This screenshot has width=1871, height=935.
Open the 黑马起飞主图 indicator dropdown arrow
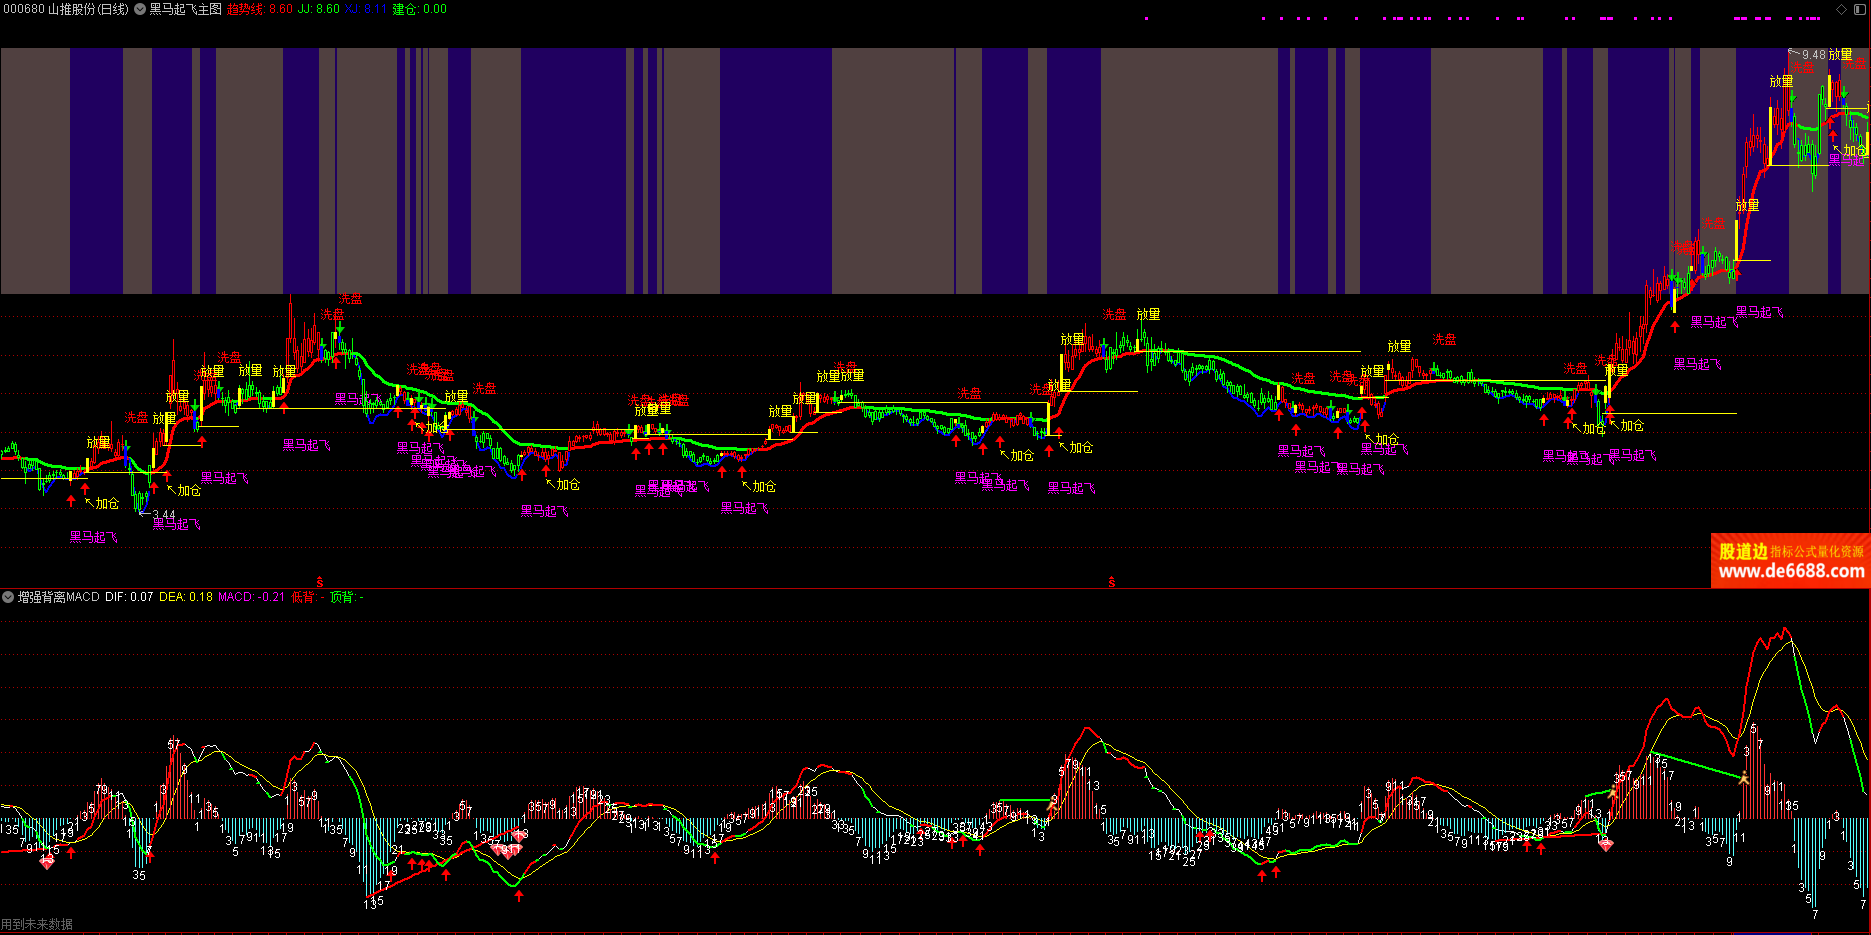click(x=140, y=9)
